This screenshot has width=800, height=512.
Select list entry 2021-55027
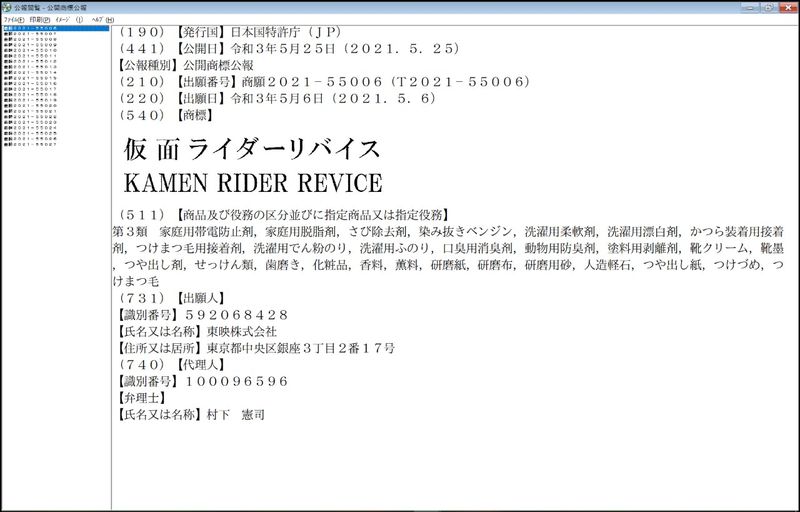pos(30,144)
